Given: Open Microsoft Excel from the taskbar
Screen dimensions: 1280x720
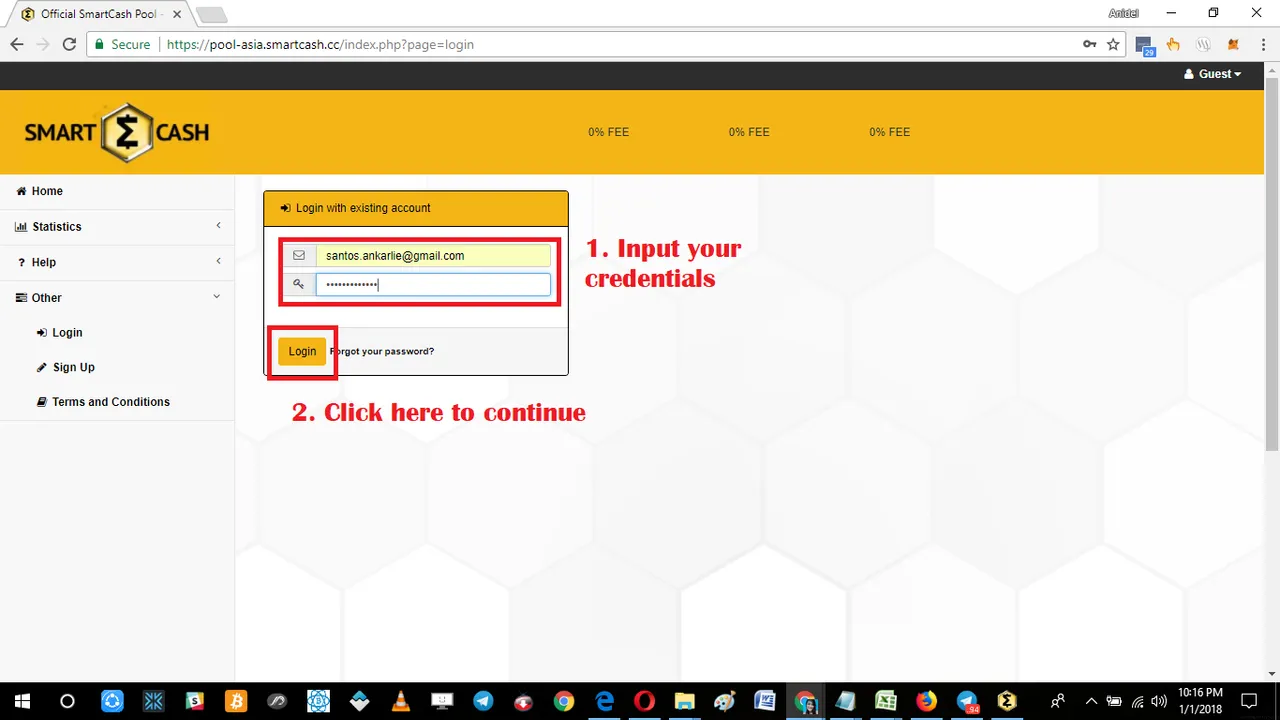Looking at the screenshot, I should coord(886,701).
